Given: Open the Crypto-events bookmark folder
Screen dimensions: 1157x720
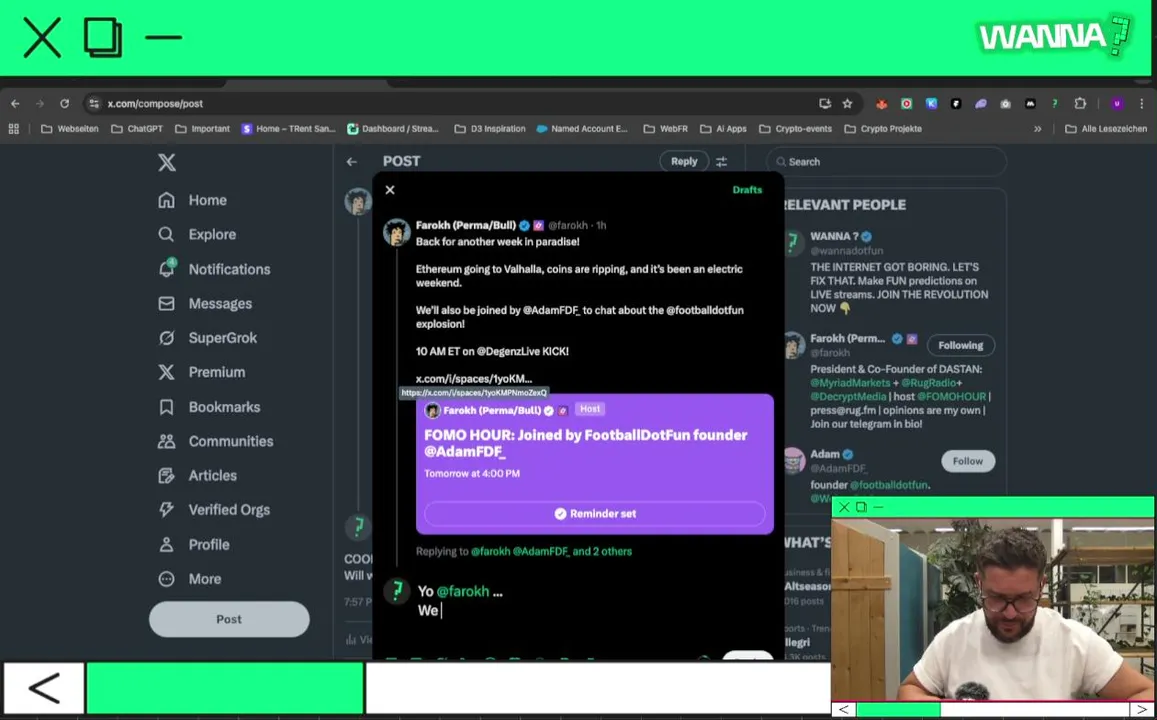Looking at the screenshot, I should 795,128.
